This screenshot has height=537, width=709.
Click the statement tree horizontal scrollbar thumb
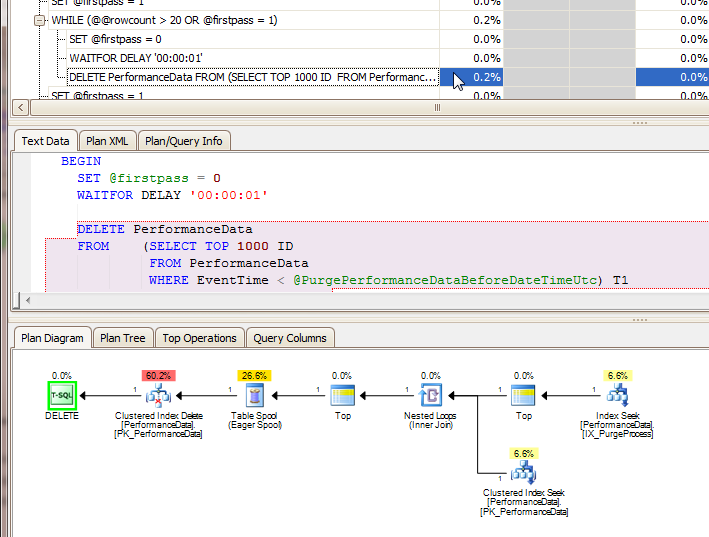pyautogui.click(x=437, y=108)
